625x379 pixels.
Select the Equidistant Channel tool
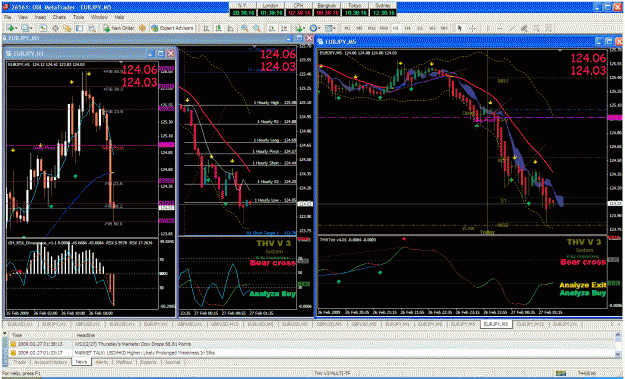524,28
